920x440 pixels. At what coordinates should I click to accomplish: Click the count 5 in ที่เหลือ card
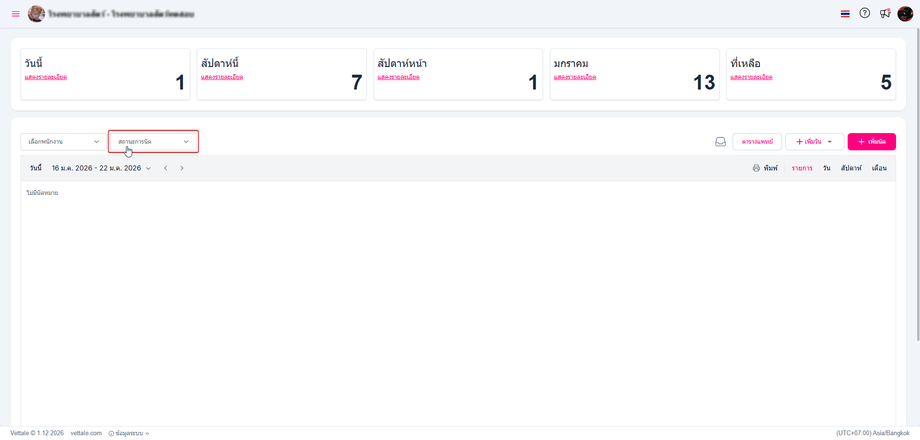pos(886,83)
